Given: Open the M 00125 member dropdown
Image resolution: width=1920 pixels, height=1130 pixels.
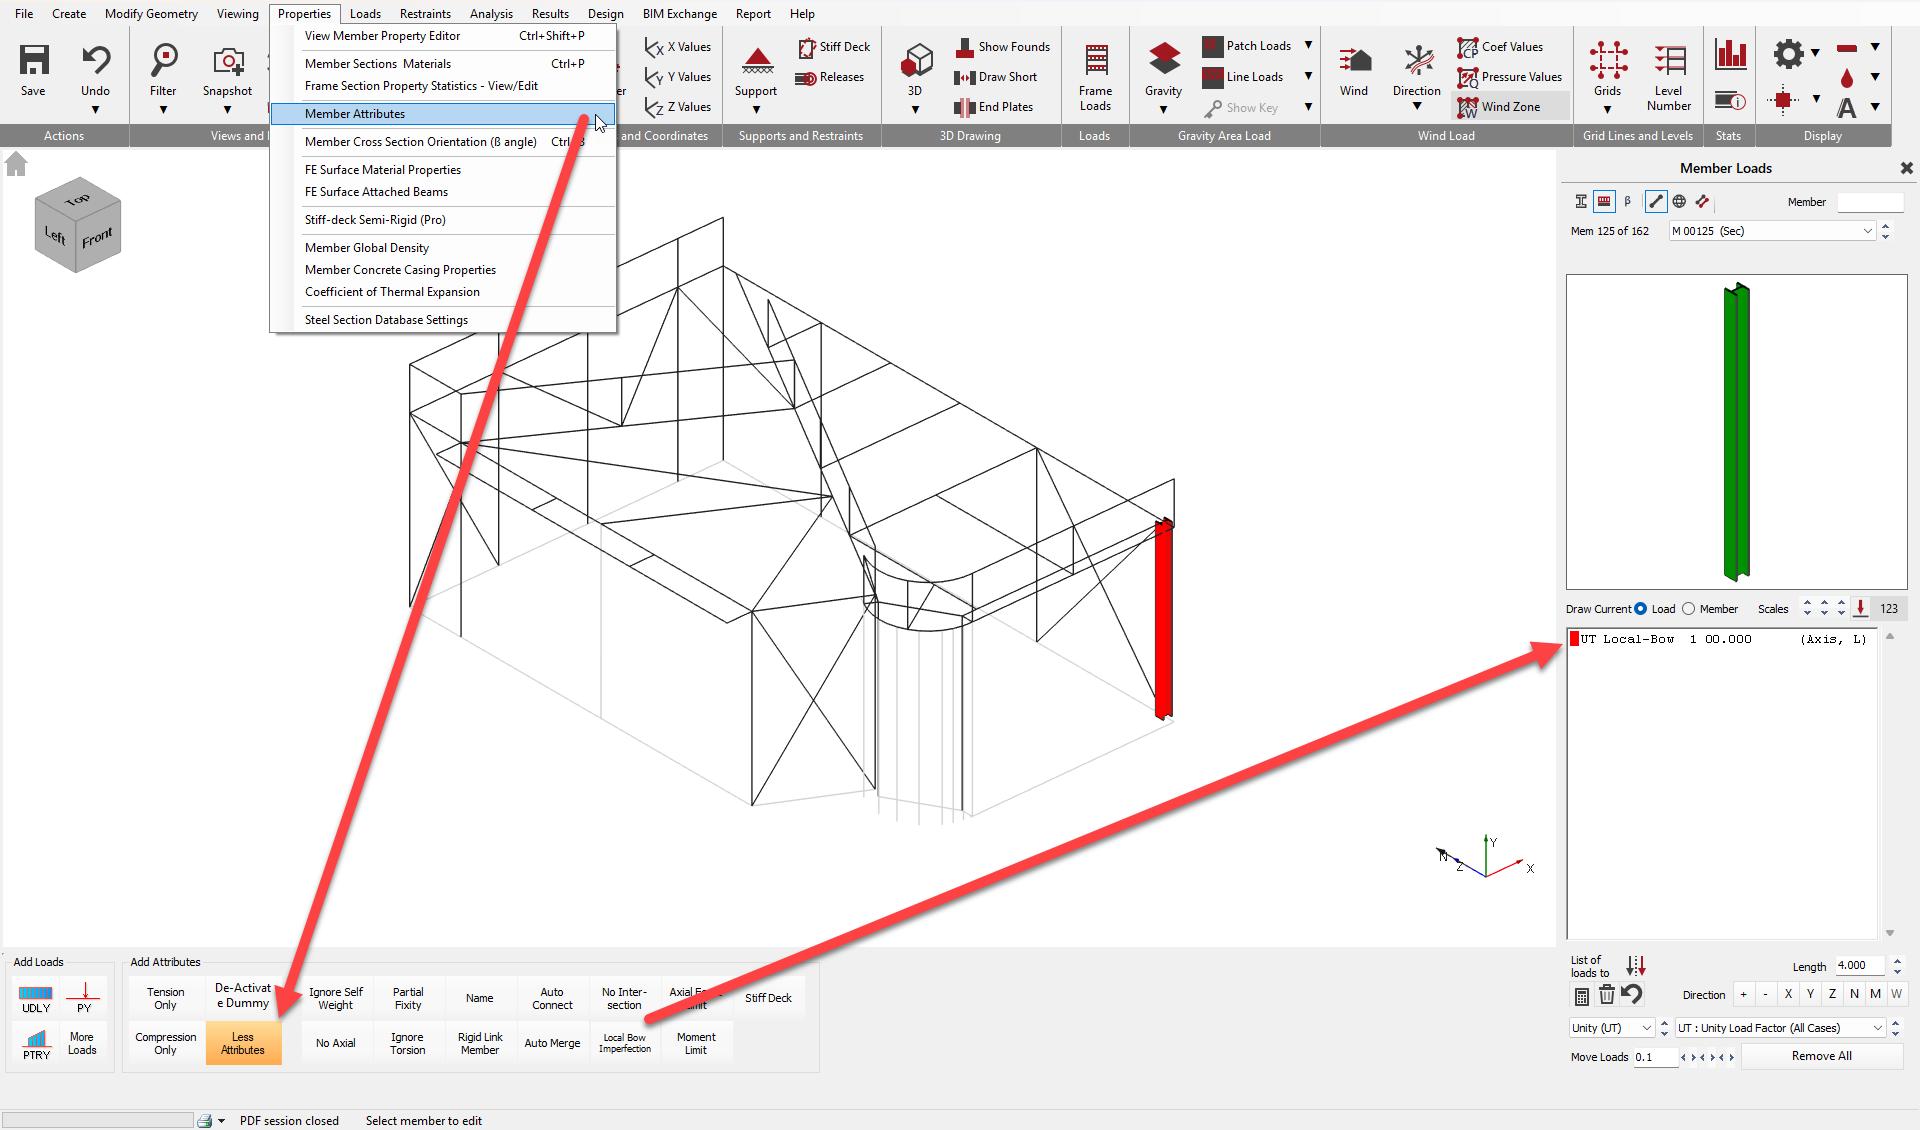Looking at the screenshot, I should coord(1866,231).
